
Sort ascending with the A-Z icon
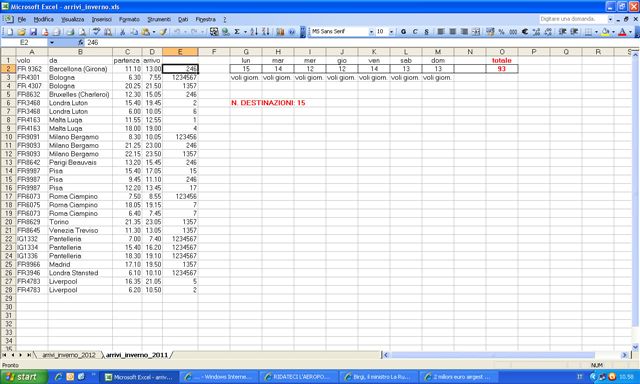coord(254,32)
